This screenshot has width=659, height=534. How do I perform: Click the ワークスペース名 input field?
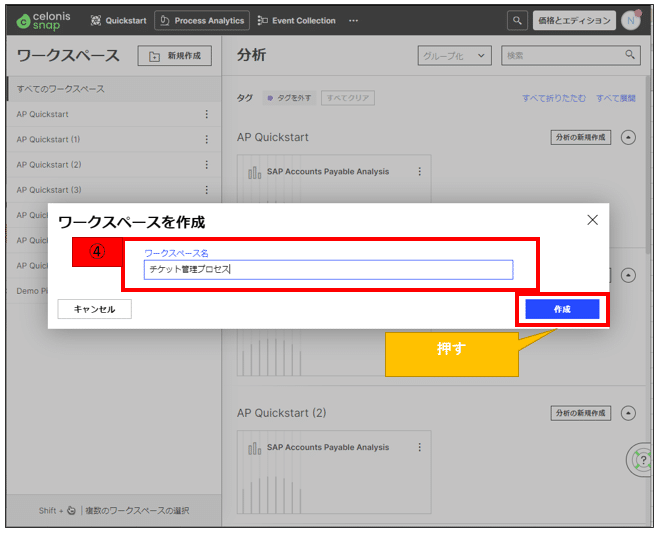pyautogui.click(x=328, y=270)
